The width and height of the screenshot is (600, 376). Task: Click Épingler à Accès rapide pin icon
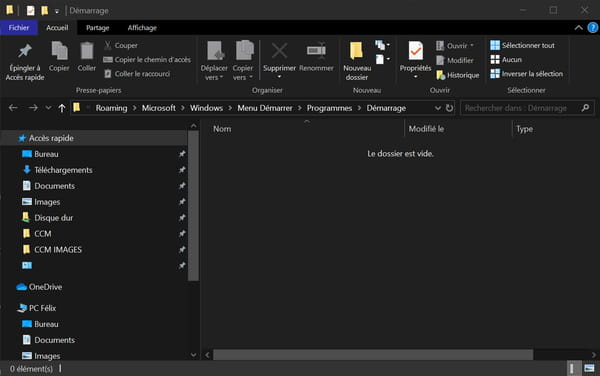point(25,51)
